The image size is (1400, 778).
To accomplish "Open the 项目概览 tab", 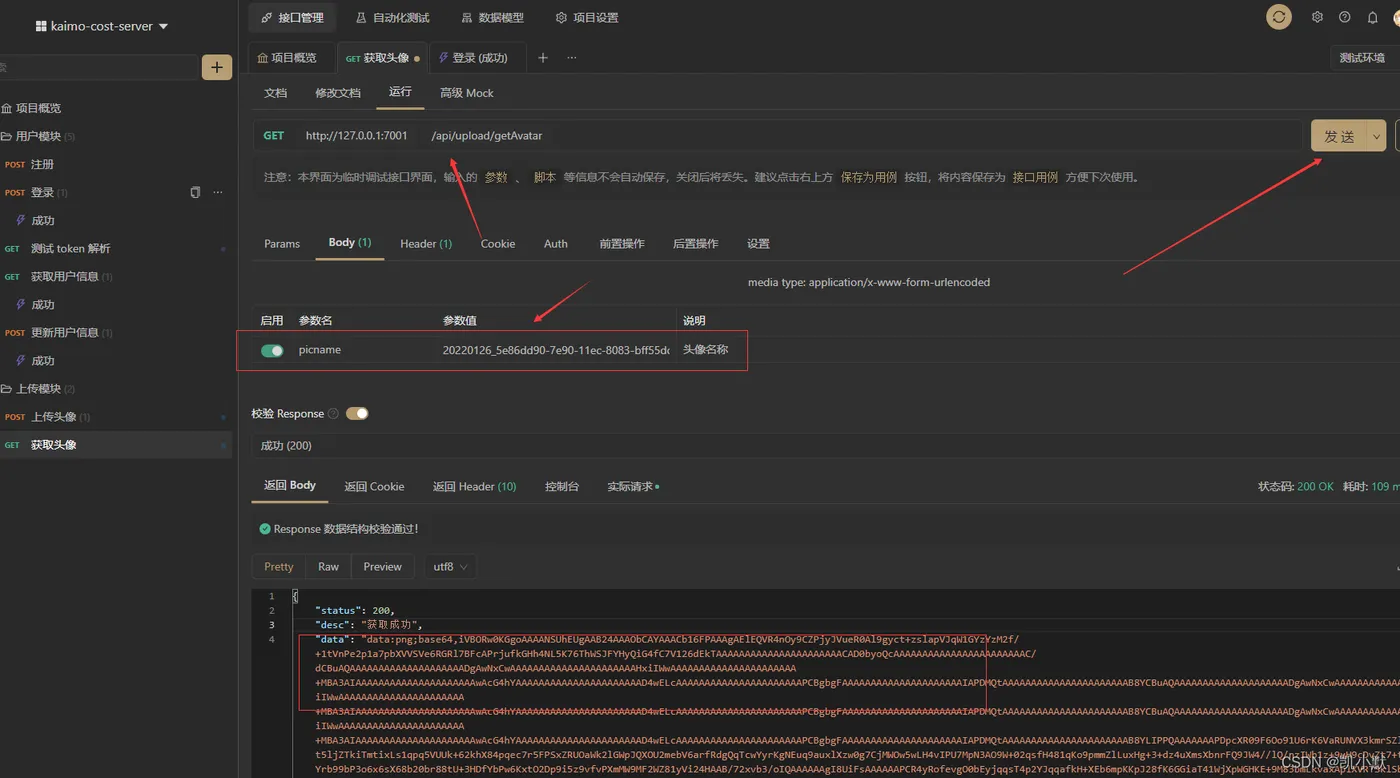I will (288, 58).
